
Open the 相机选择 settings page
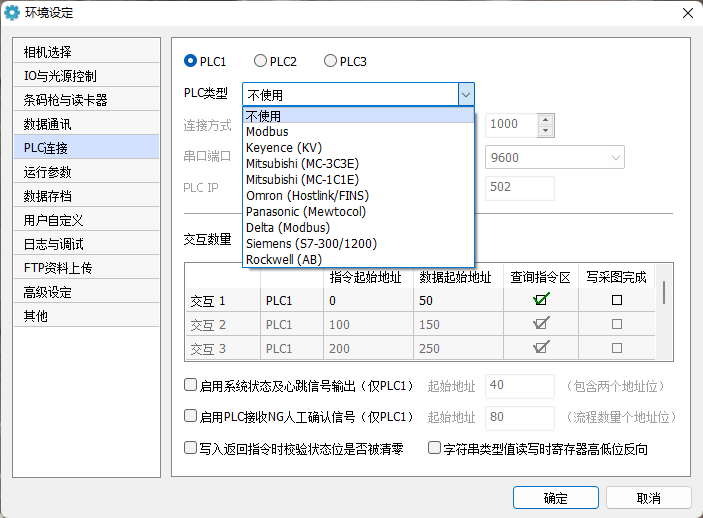87,52
